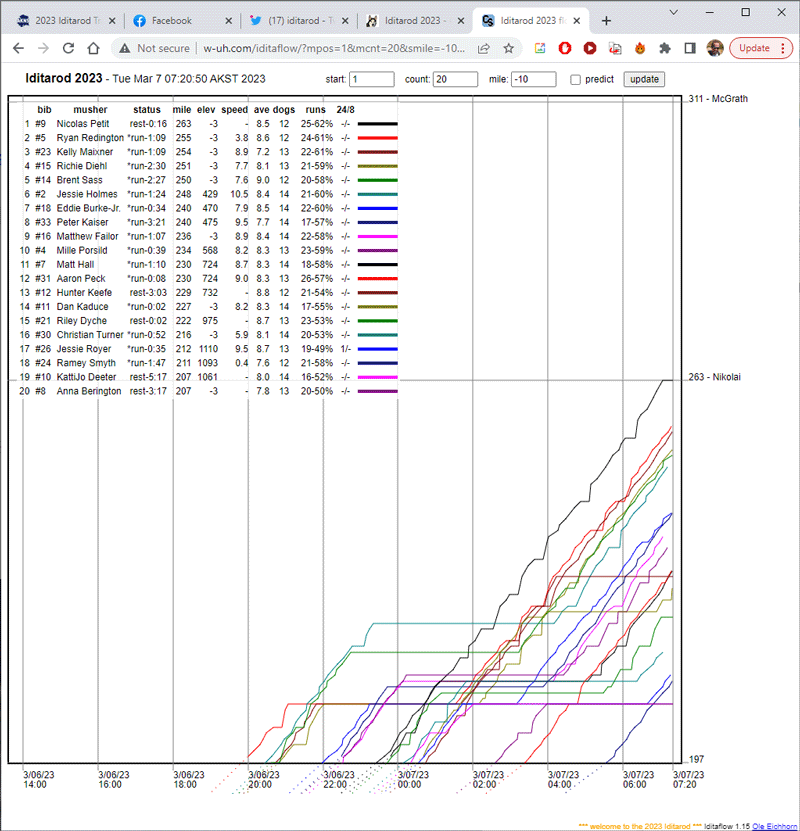Click musher name Aaron Peck
Viewport: 800px width, 831px height.
tap(81, 278)
